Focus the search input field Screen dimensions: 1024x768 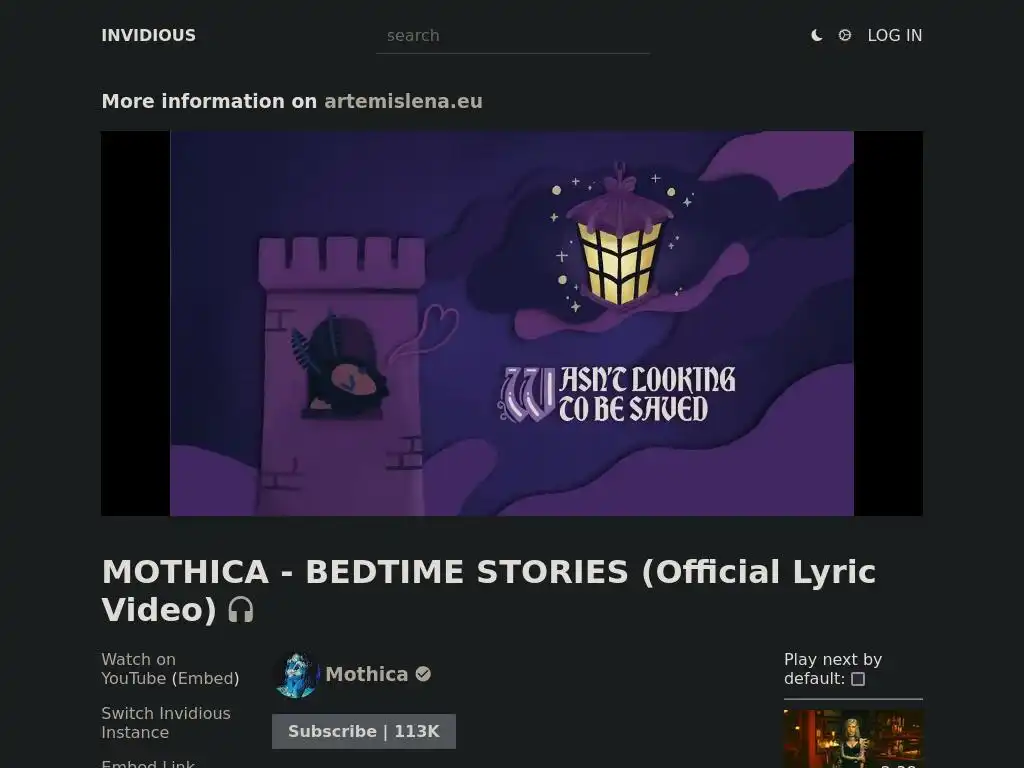tap(513, 36)
